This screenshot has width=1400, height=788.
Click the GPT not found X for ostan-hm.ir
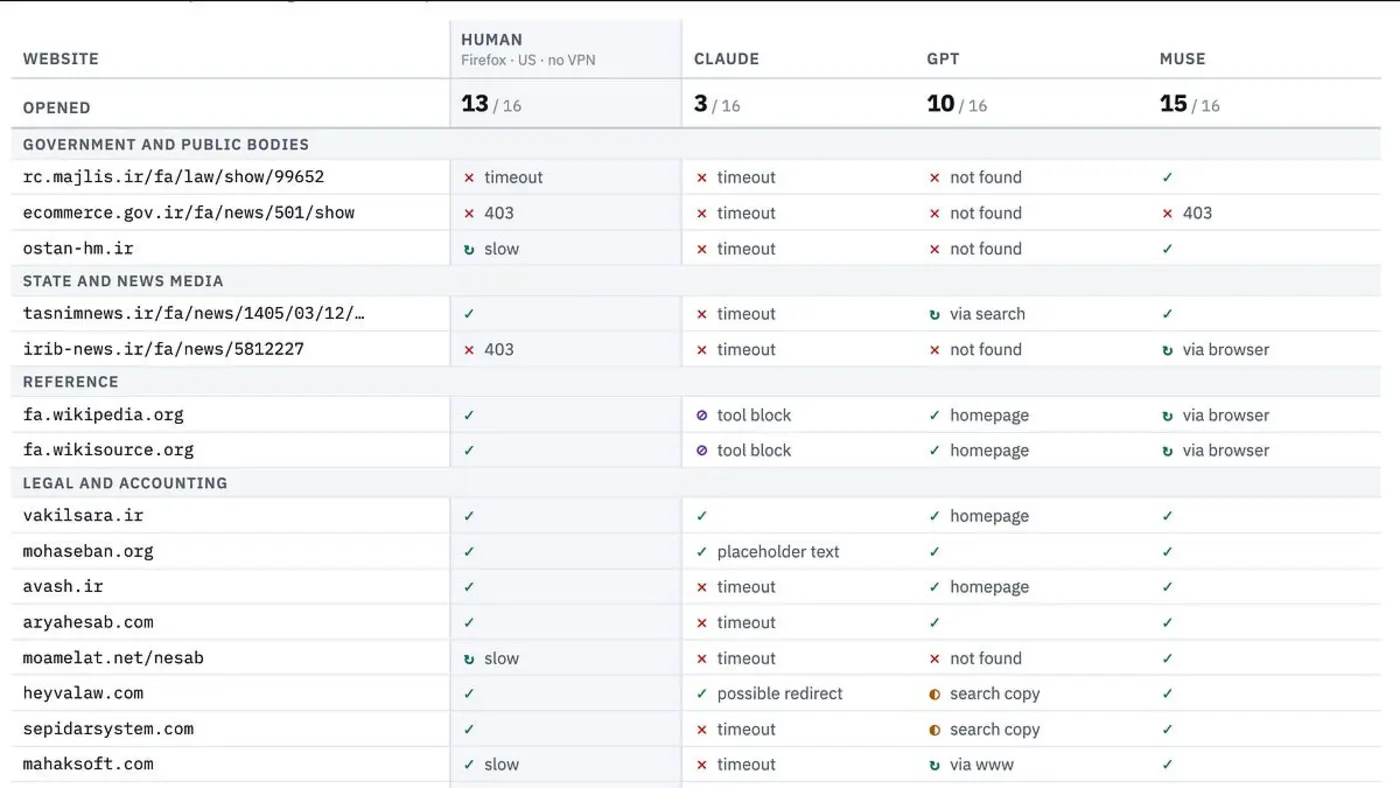(x=934, y=249)
